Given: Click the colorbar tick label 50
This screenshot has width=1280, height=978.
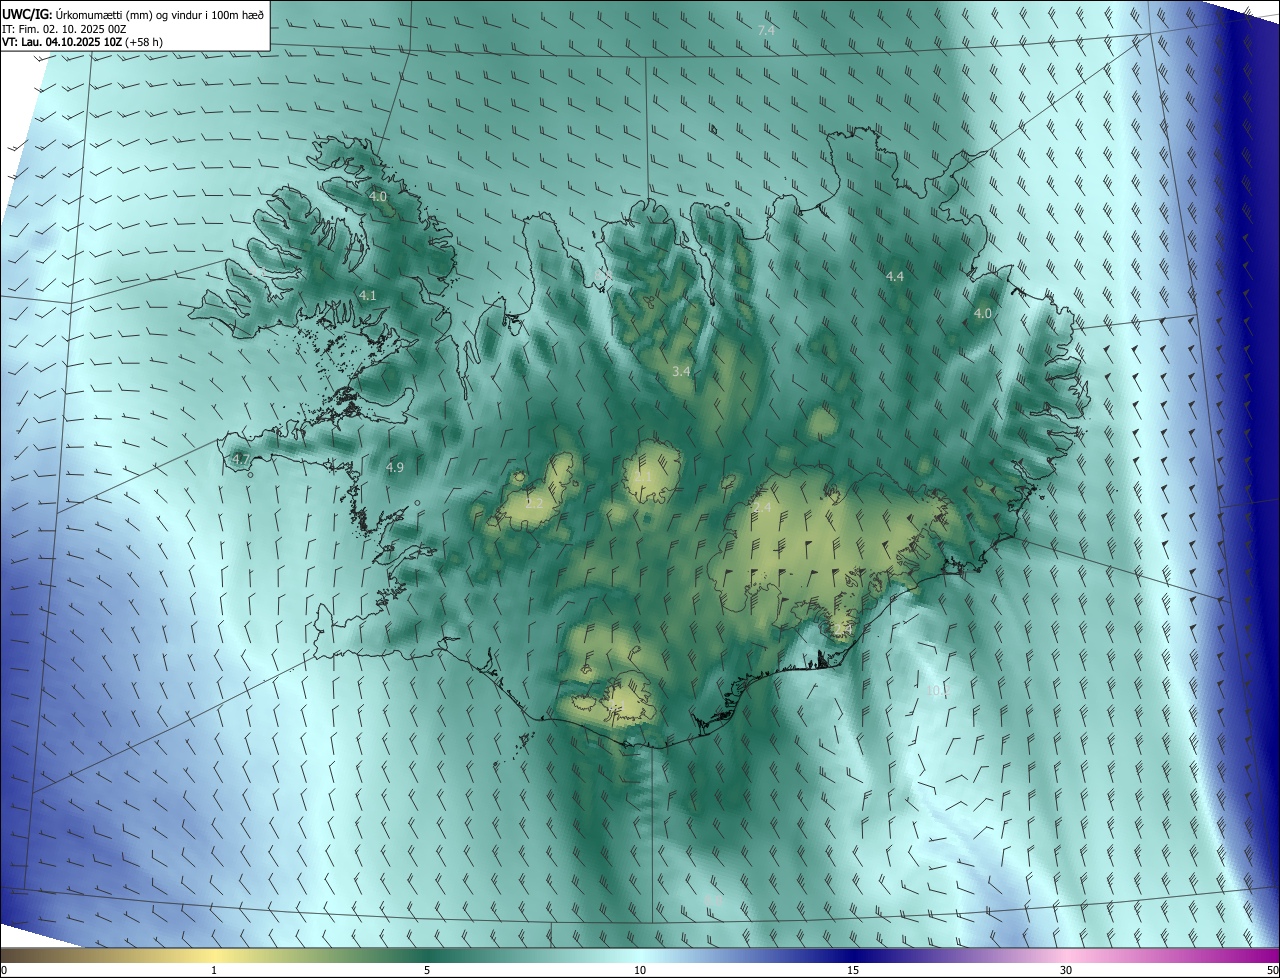Looking at the screenshot, I should pos(1272,971).
